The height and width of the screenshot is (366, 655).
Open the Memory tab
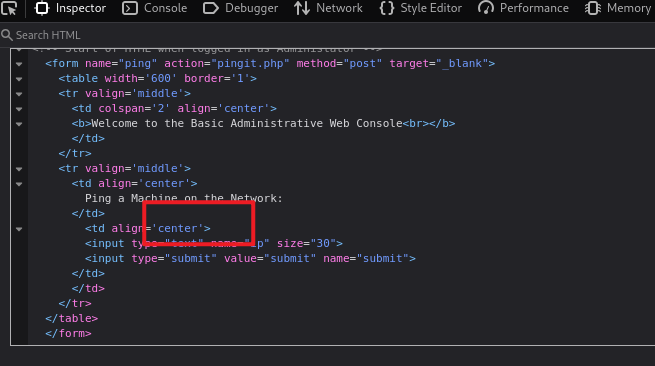click(618, 8)
